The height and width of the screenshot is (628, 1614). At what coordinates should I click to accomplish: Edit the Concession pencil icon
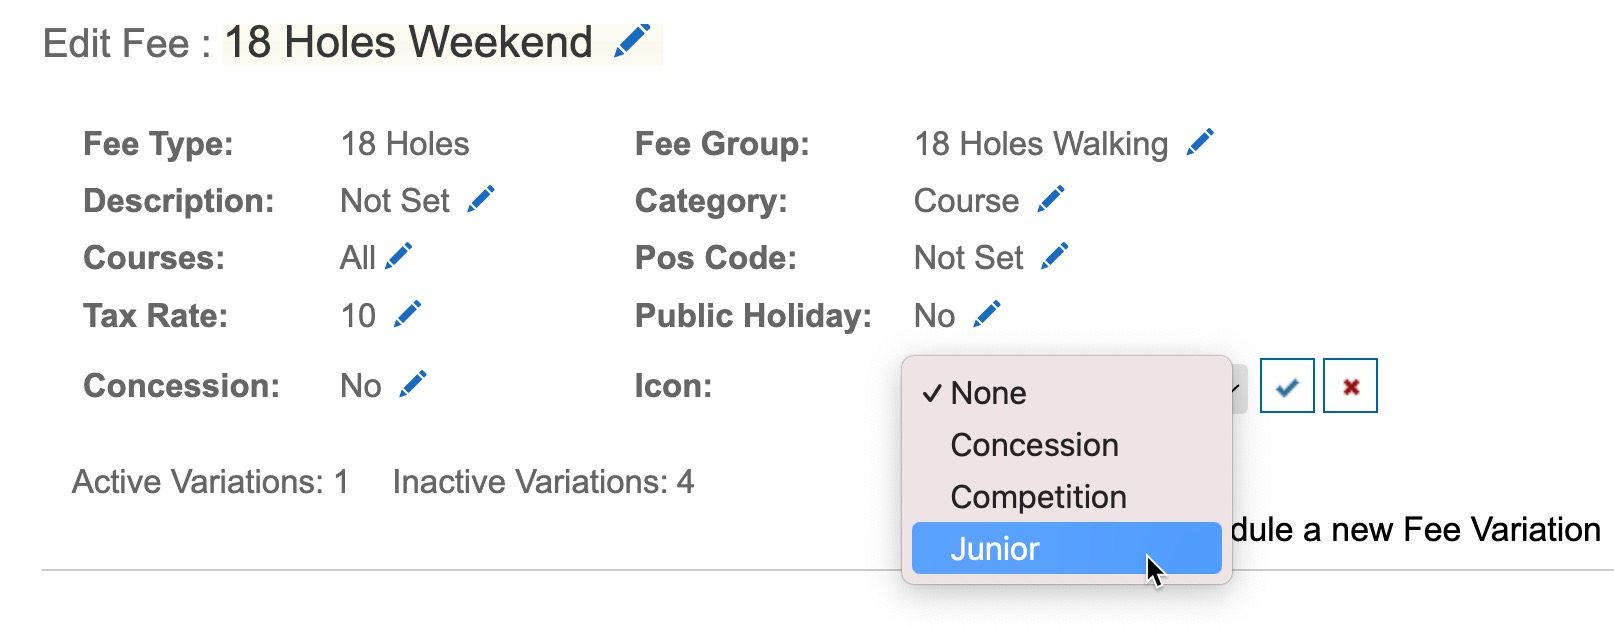413,385
